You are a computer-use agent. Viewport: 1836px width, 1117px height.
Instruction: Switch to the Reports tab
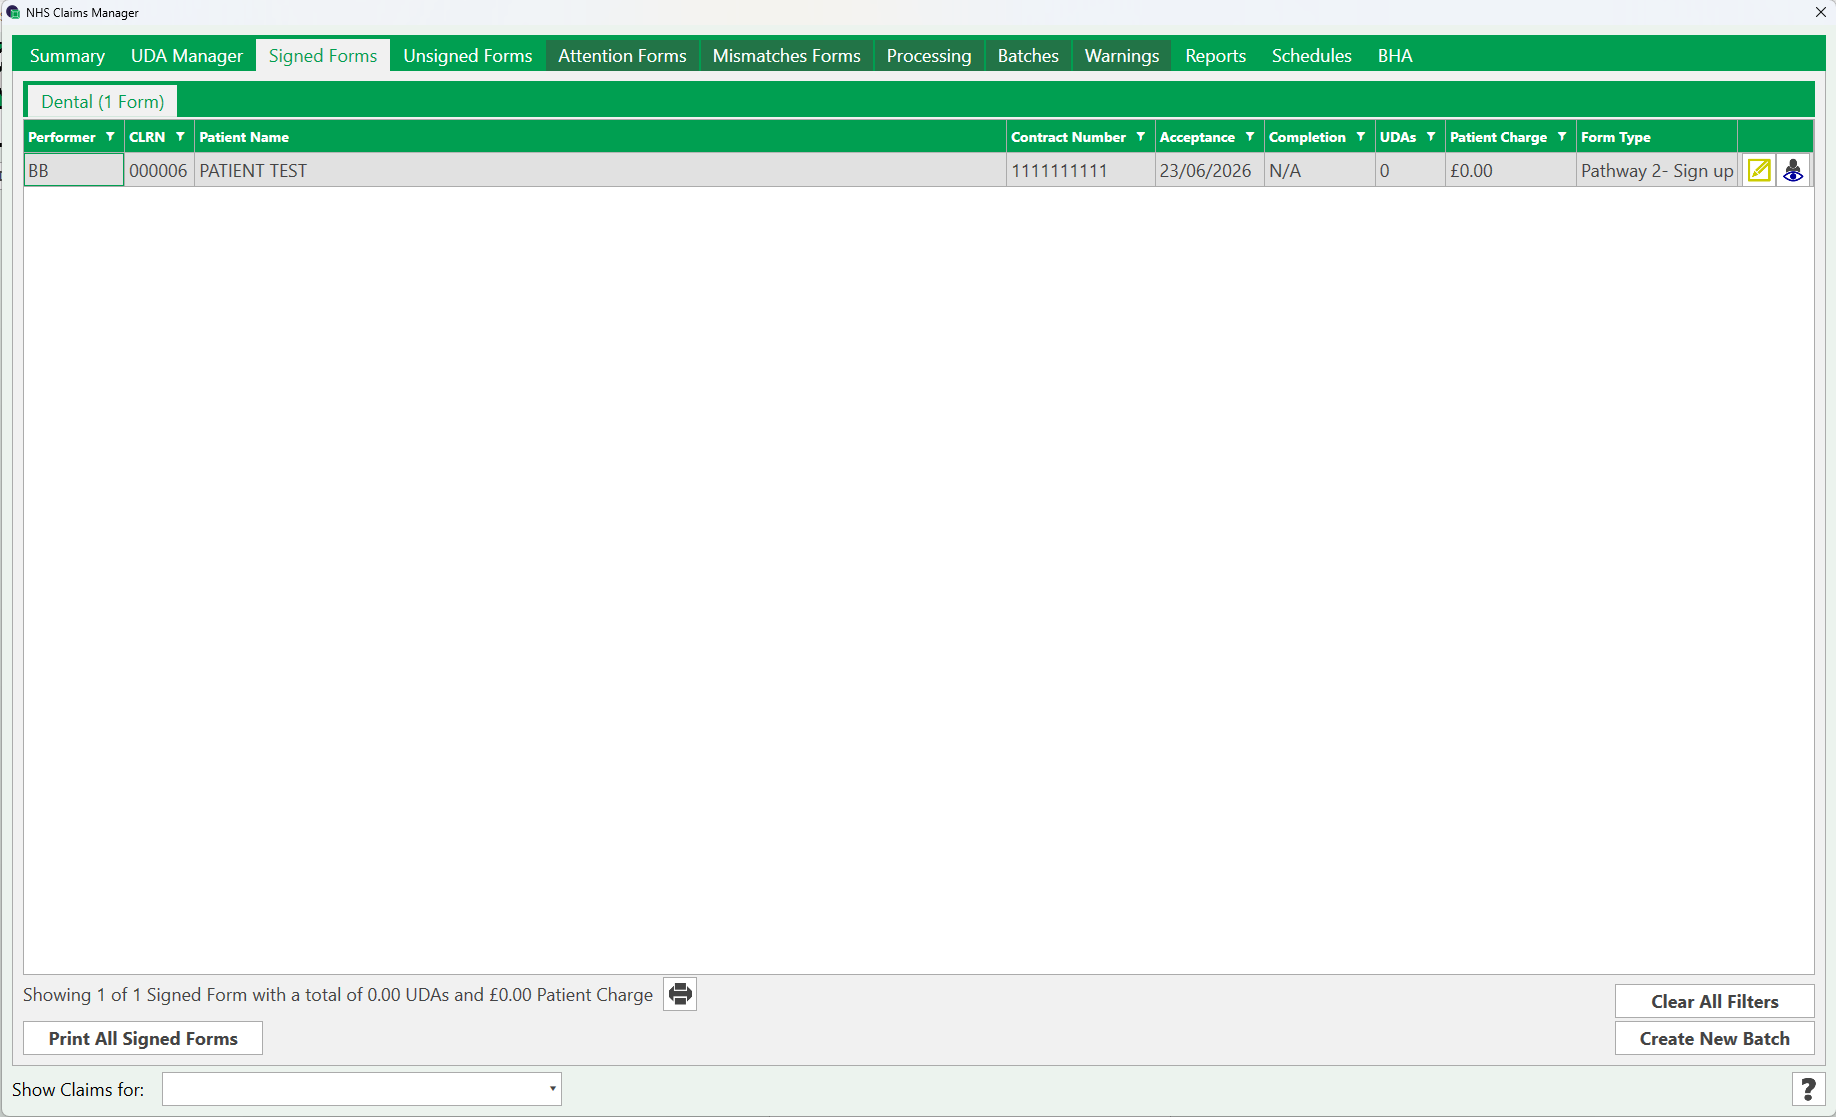point(1216,56)
